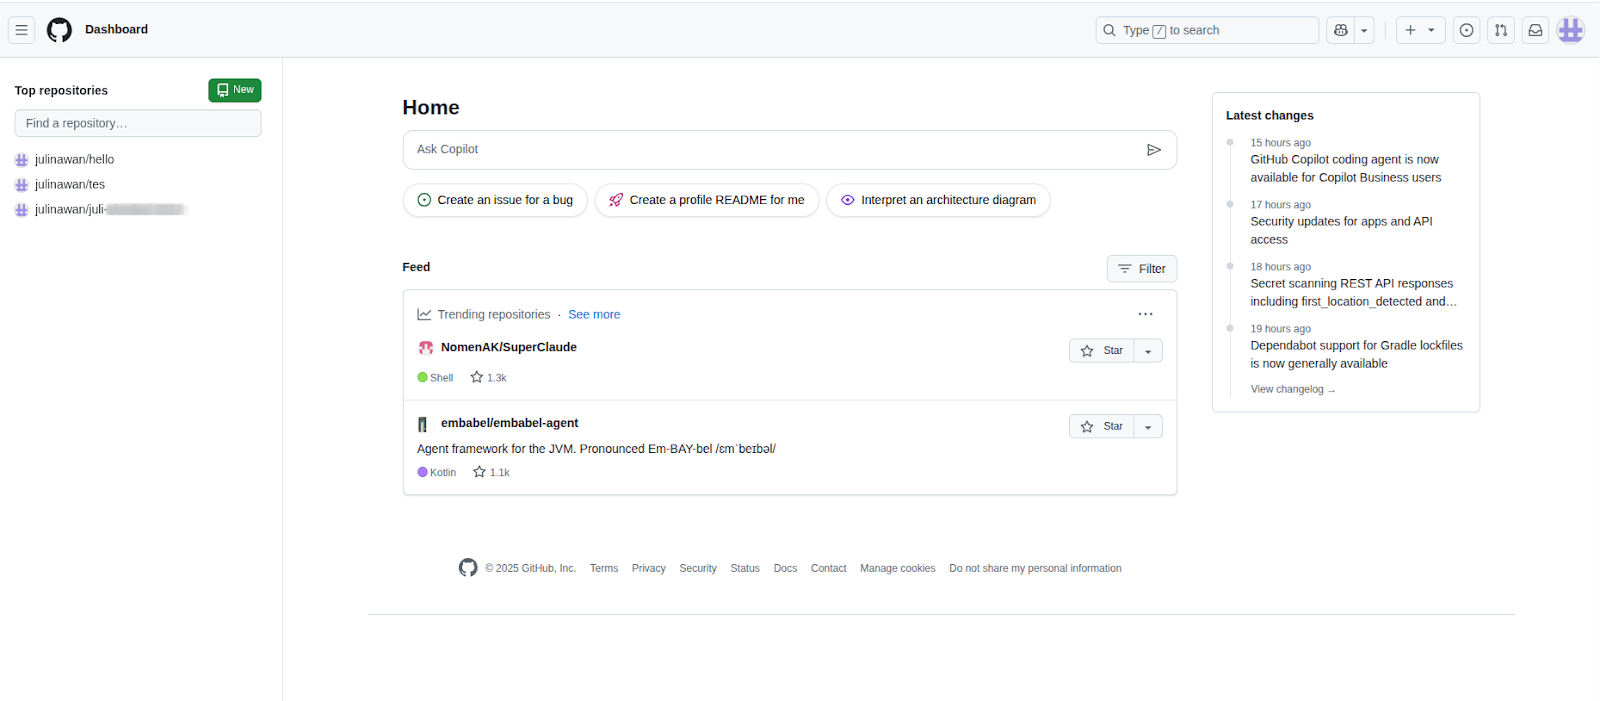Open the julinawan/juli- blurred repository
This screenshot has height=701, width=1600.
point(110,209)
